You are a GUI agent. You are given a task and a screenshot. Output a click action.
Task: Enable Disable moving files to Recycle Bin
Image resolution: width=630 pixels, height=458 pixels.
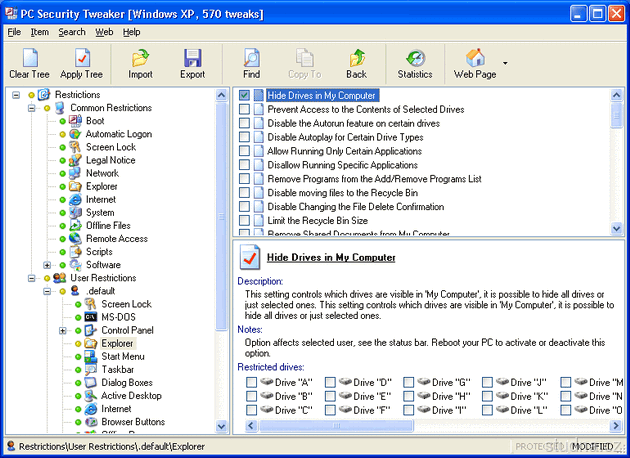click(245, 193)
